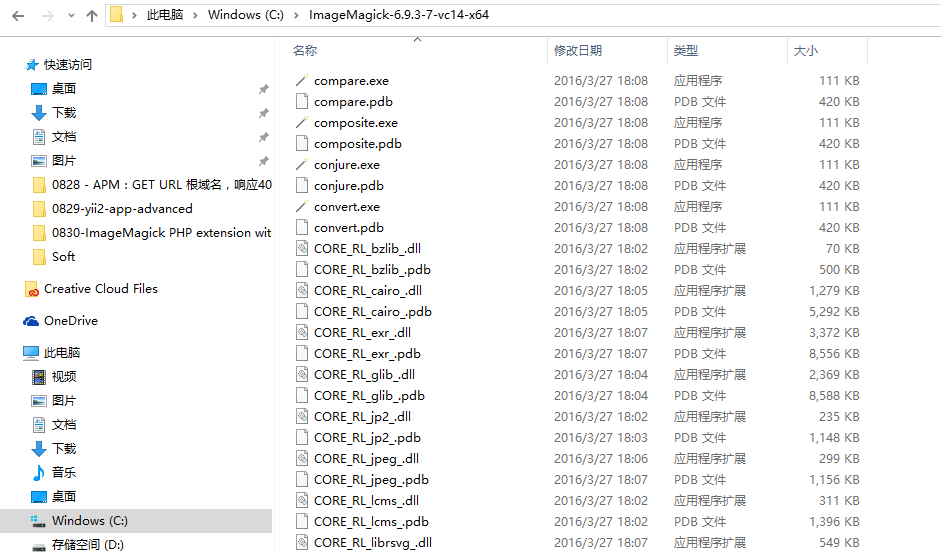Open pinned 桌面 under 快速访问
941x555 pixels.
click(x=64, y=89)
